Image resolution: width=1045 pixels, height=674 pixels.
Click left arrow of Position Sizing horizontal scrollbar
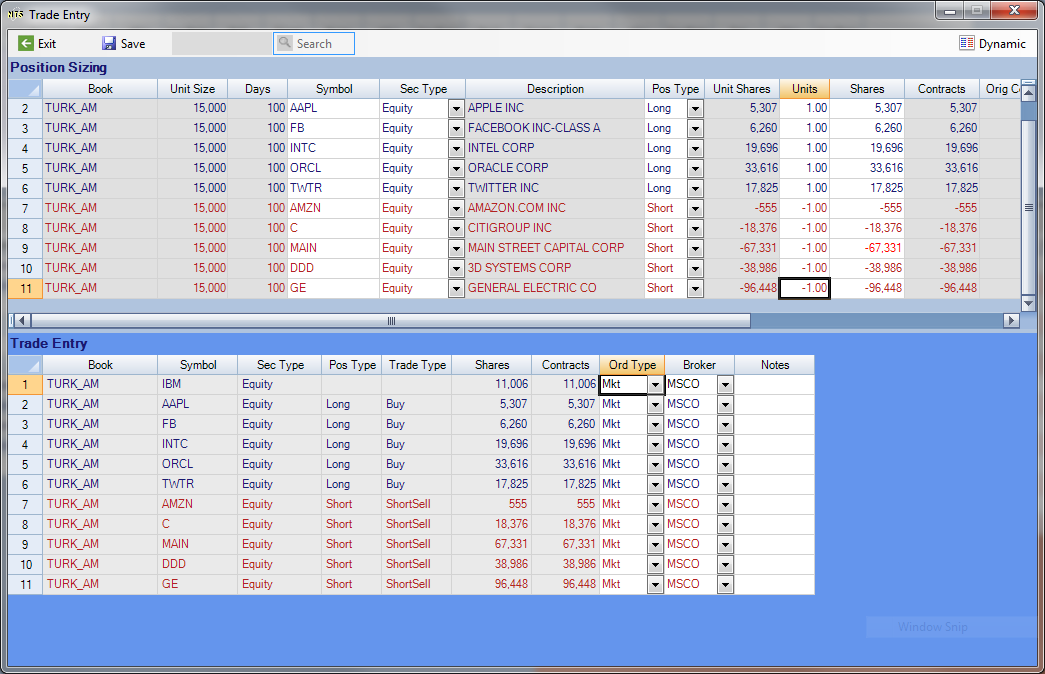point(22,320)
